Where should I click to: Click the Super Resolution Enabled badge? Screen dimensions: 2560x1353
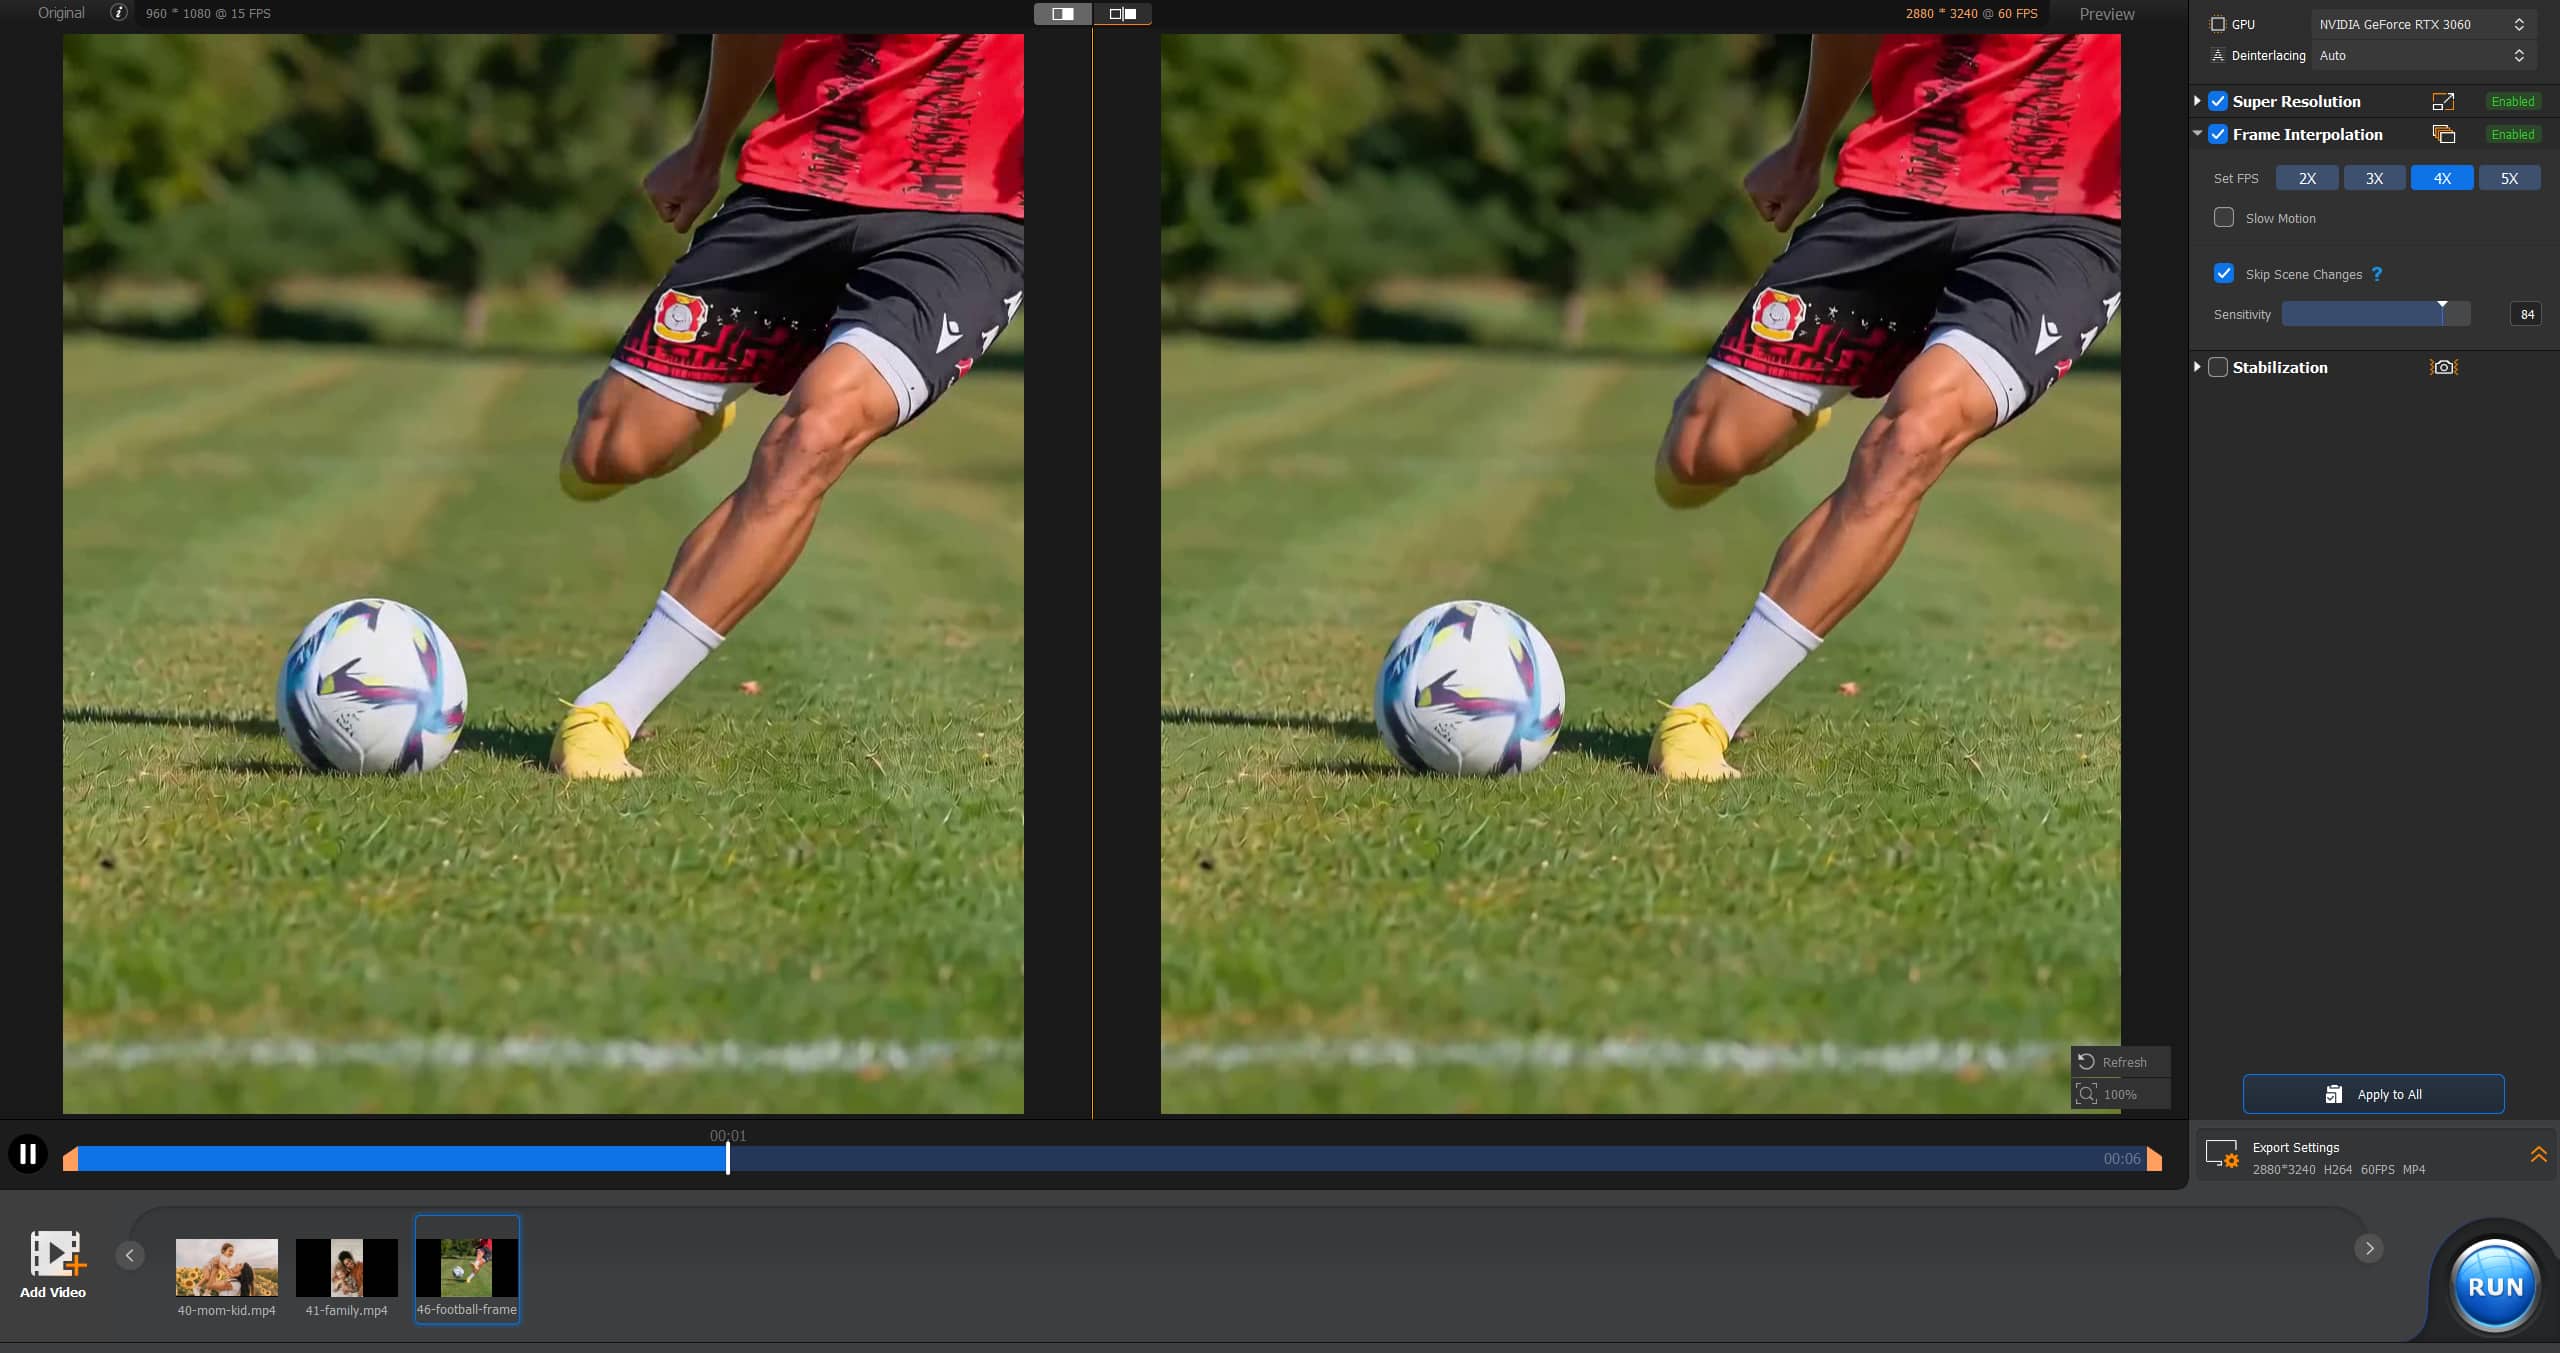coord(2512,101)
